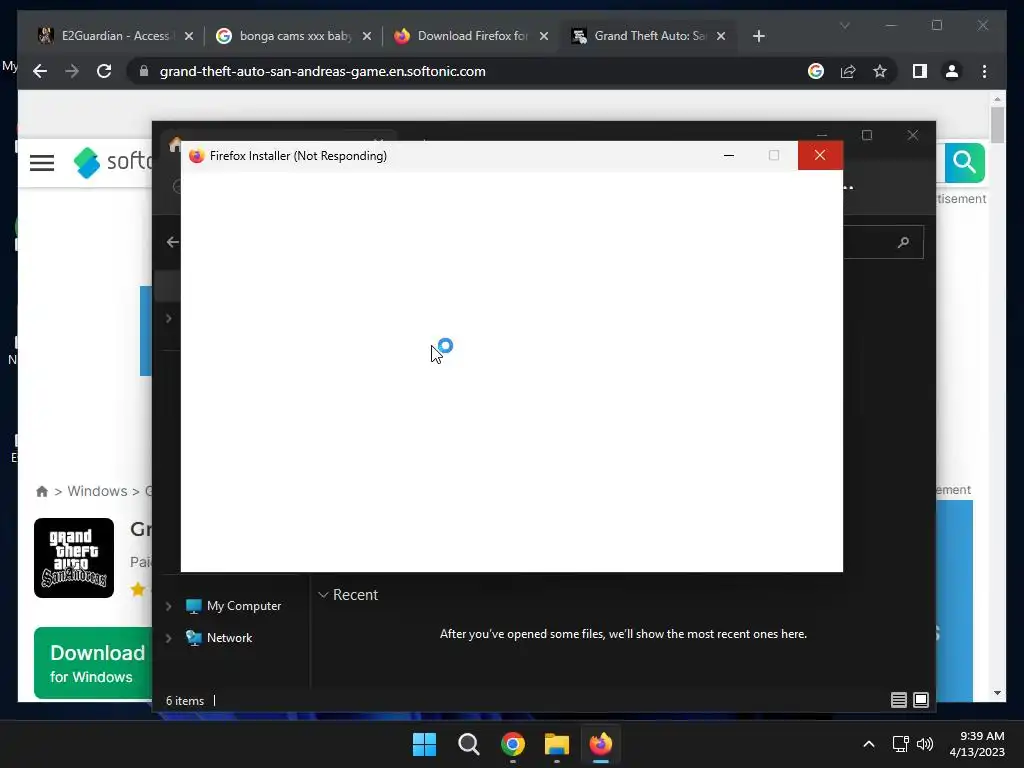Open taskbar Search
The image size is (1024, 768).
click(468, 744)
